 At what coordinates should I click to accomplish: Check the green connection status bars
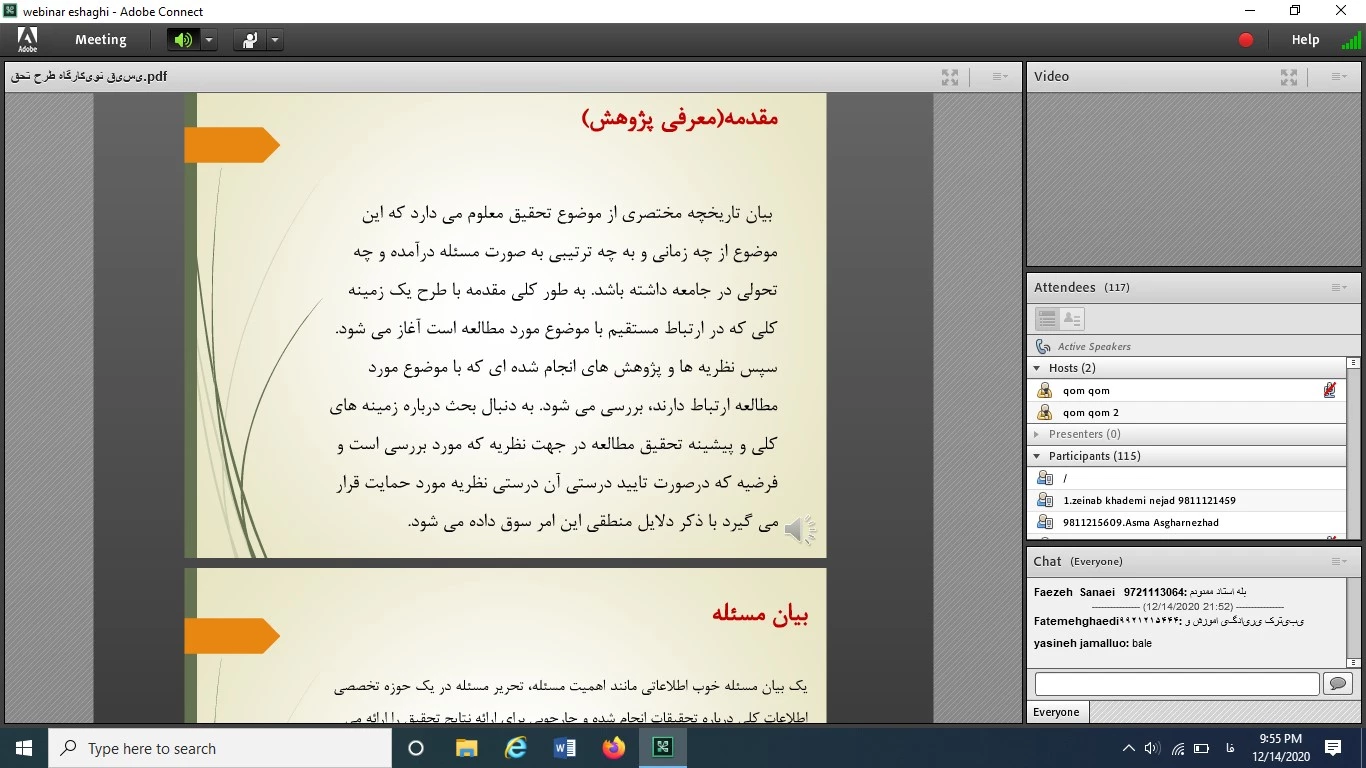(x=1350, y=40)
